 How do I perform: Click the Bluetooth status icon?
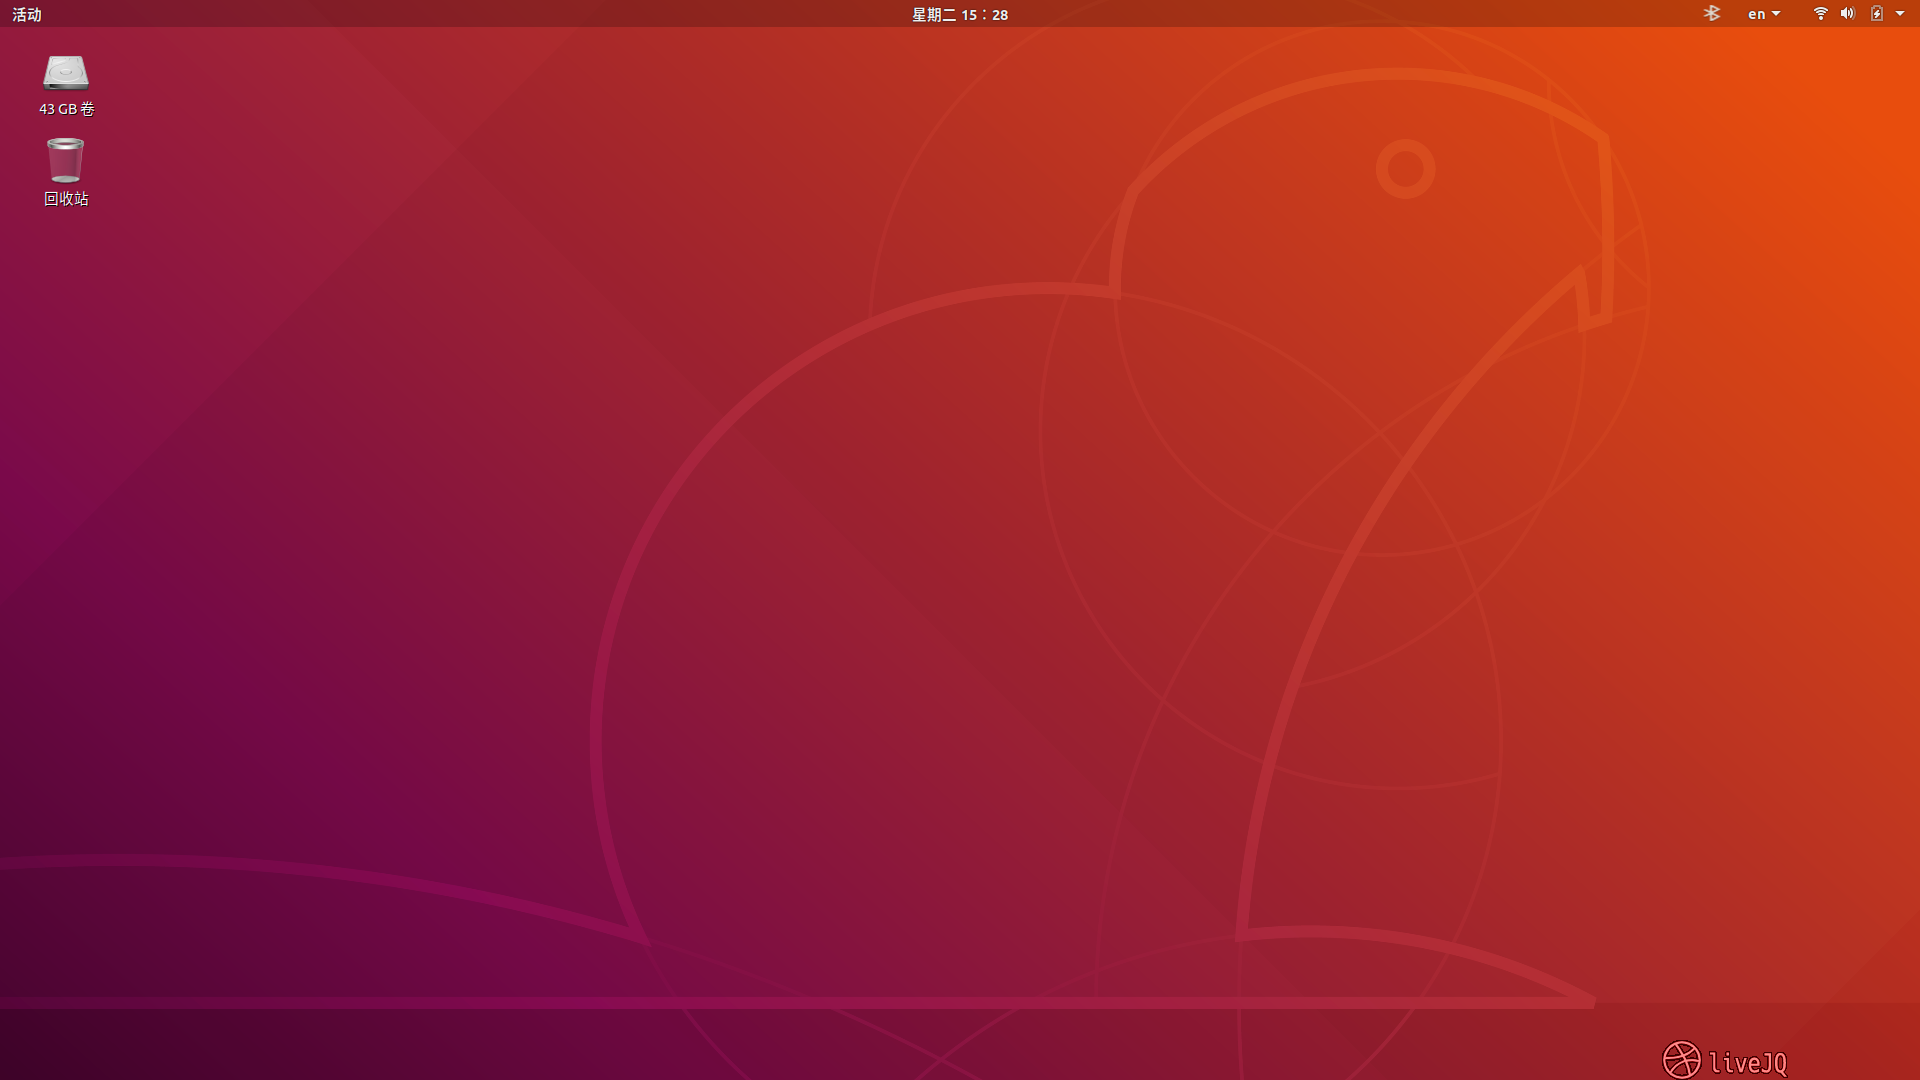1712,13
